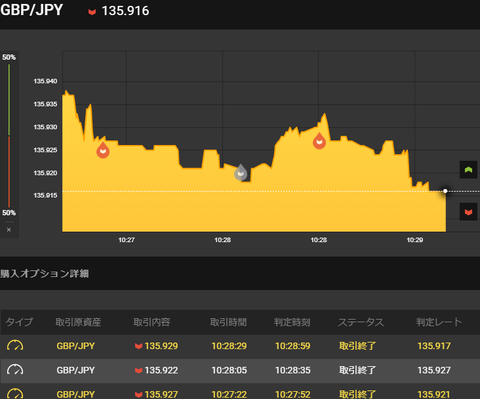The width and height of the screenshot is (480, 399).
Task: Click trade time 10:28:05
Action: [229, 370]
